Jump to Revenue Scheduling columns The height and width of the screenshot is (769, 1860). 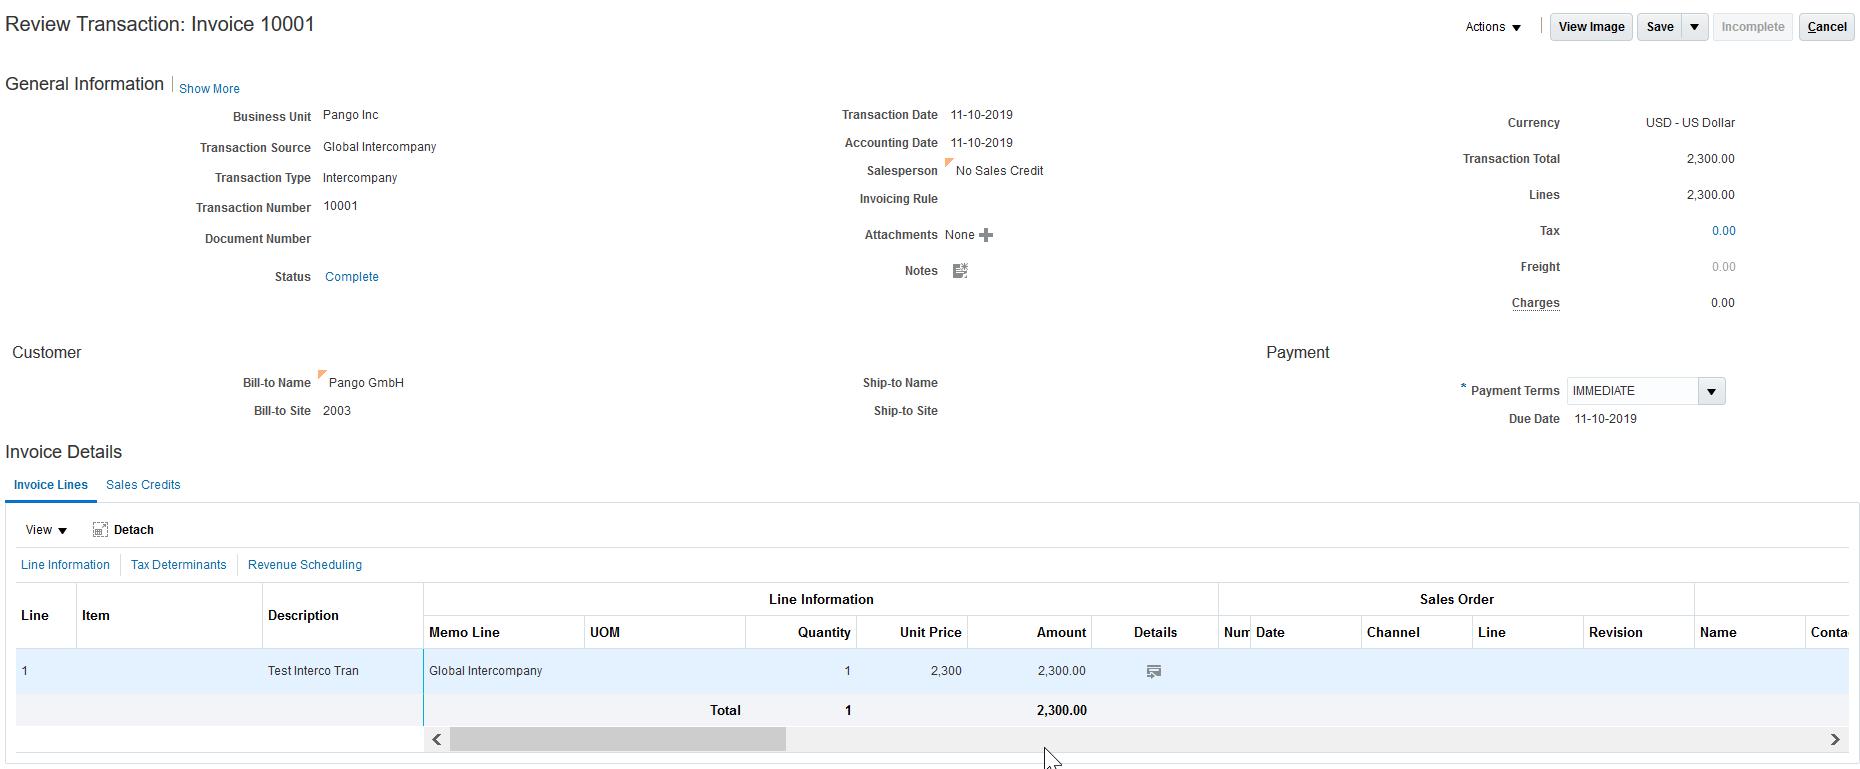pos(305,565)
